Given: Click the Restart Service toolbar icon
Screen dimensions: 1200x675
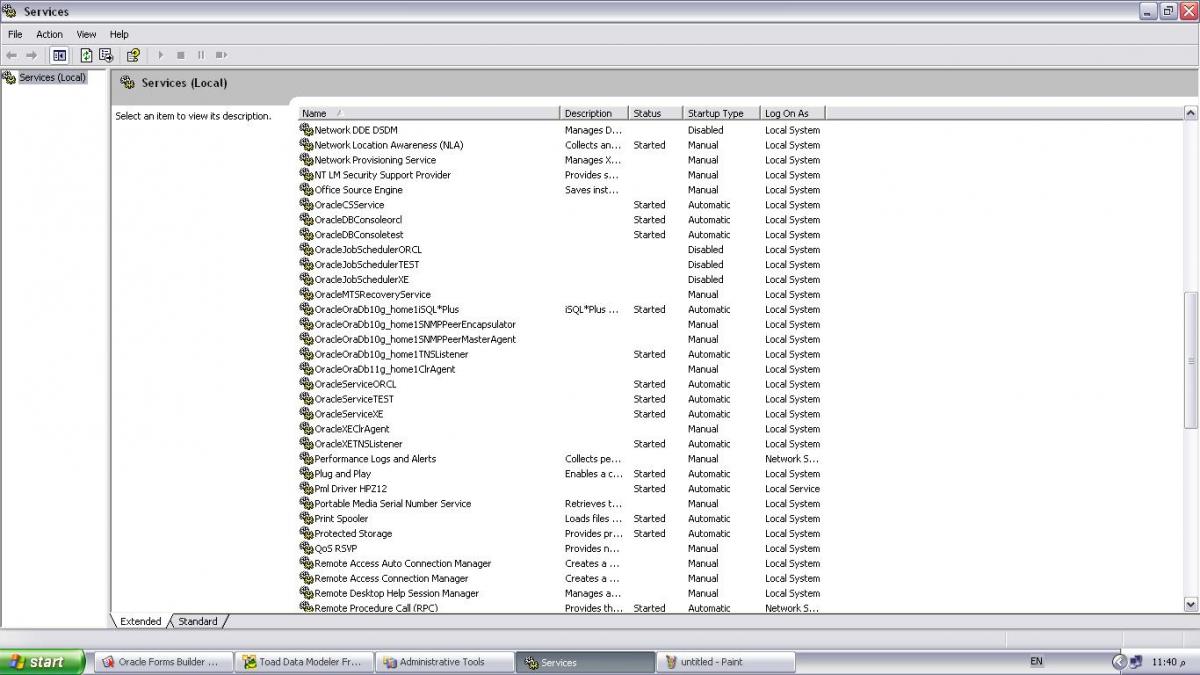Looking at the screenshot, I should click(221, 55).
